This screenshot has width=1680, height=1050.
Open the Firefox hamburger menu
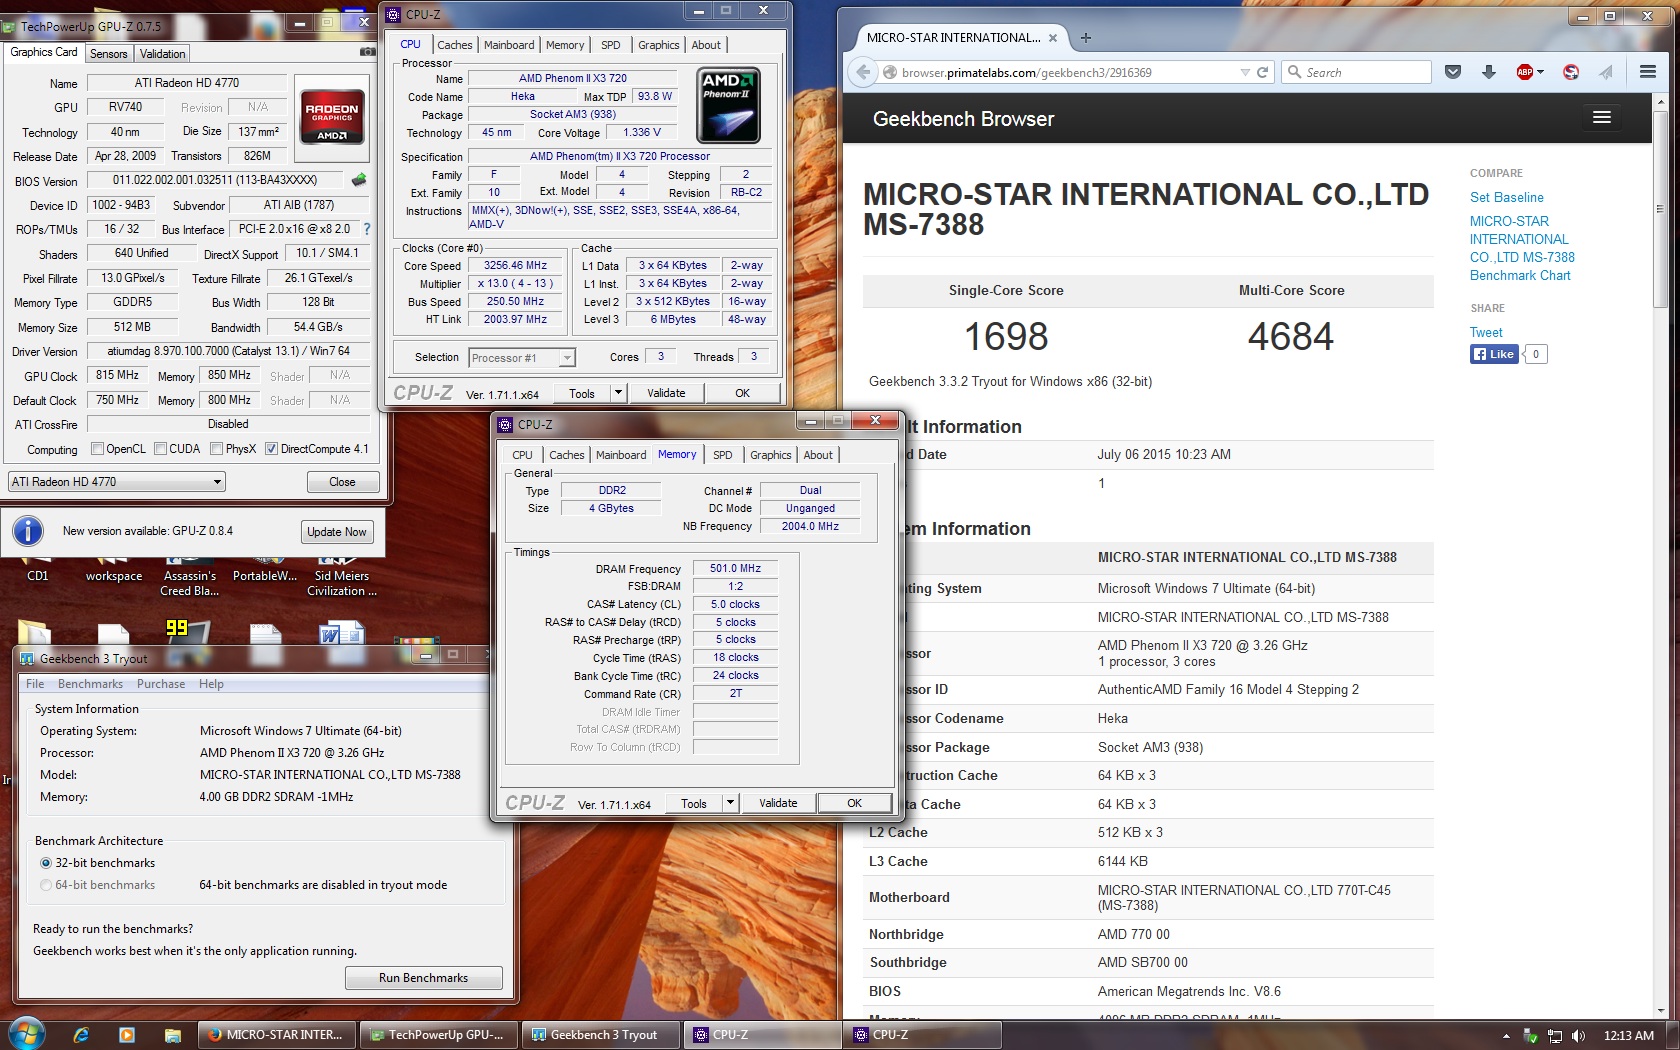(1648, 72)
